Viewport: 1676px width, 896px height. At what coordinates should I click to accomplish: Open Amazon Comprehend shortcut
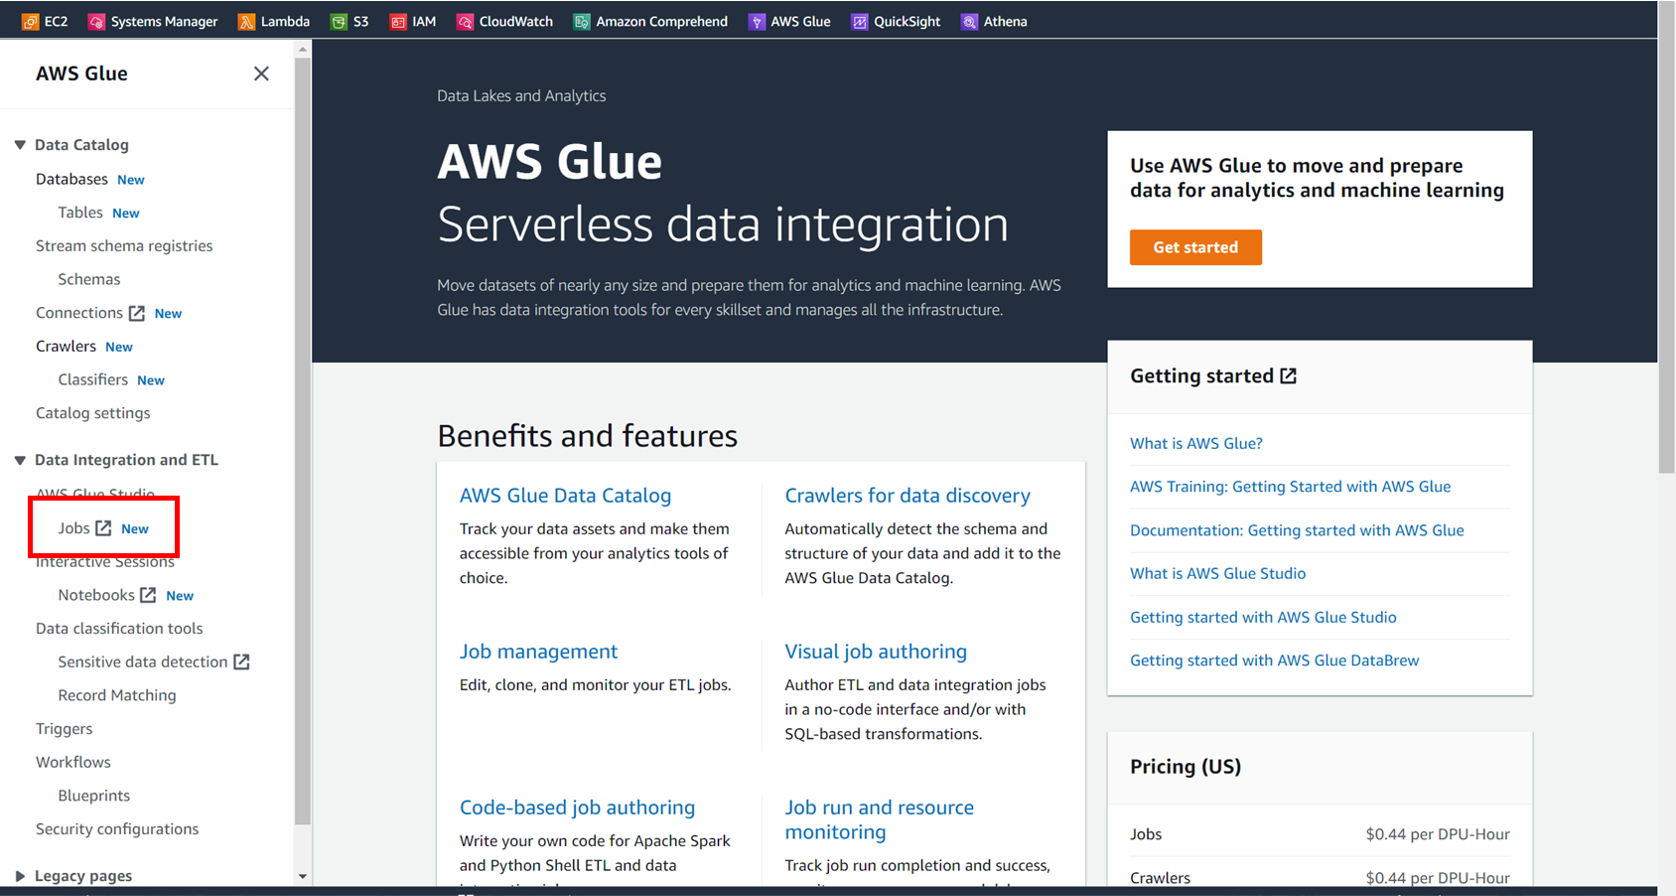[650, 20]
